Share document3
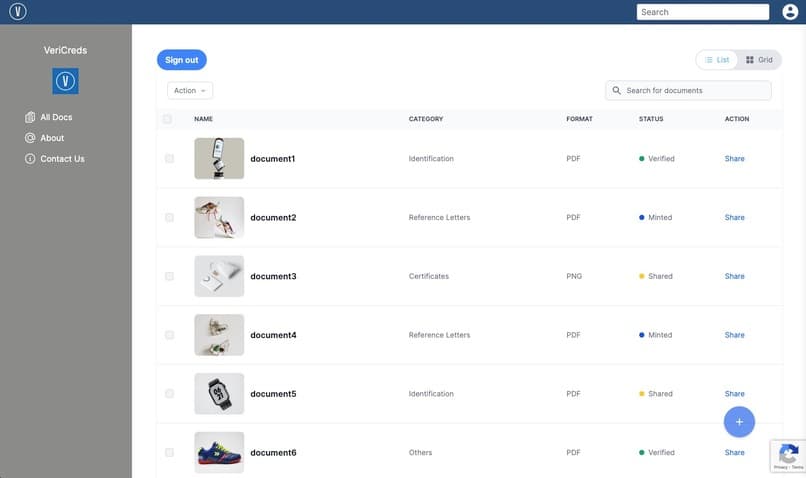The width and height of the screenshot is (806, 478). click(x=735, y=276)
